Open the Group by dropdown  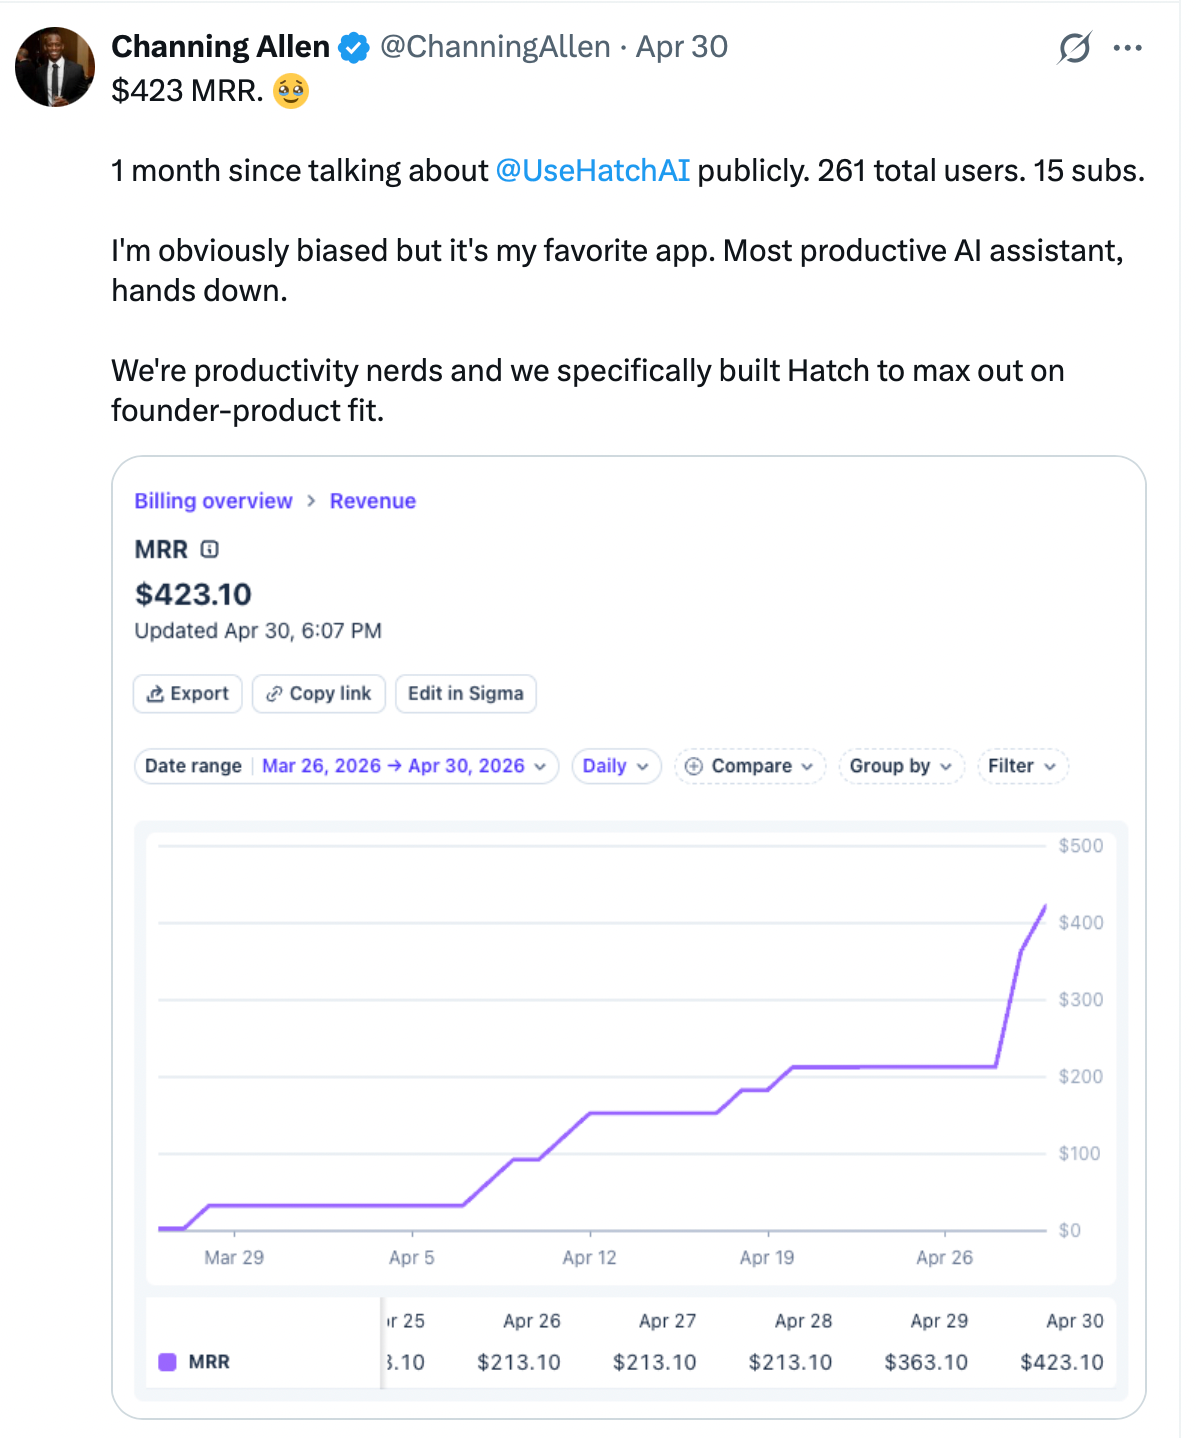point(901,766)
